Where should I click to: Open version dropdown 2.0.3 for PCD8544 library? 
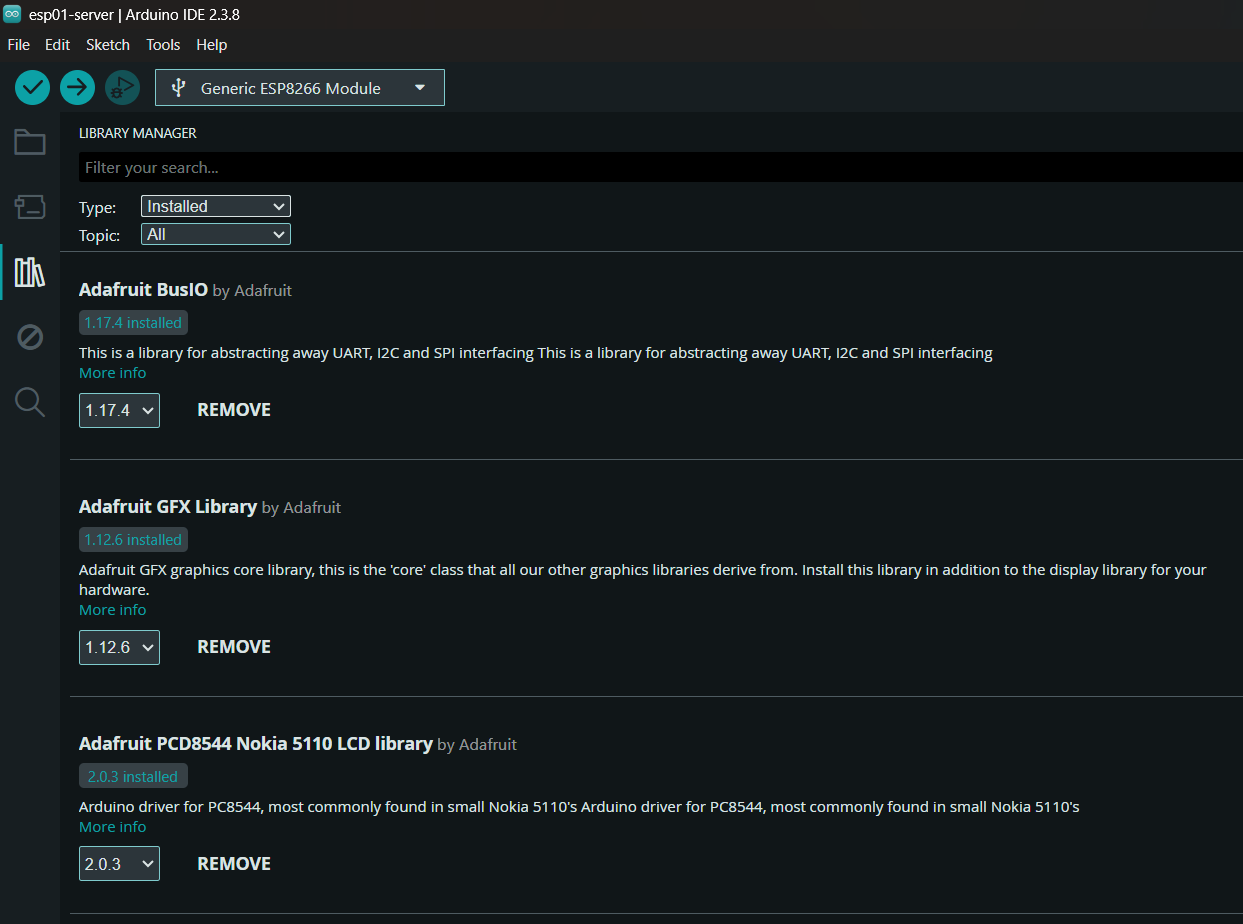click(119, 864)
